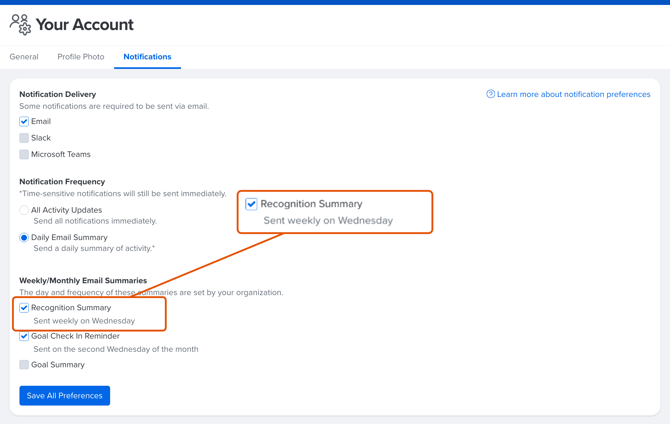
Task: Uncheck Goal Check In Reminder checkbox
Action: pos(24,336)
